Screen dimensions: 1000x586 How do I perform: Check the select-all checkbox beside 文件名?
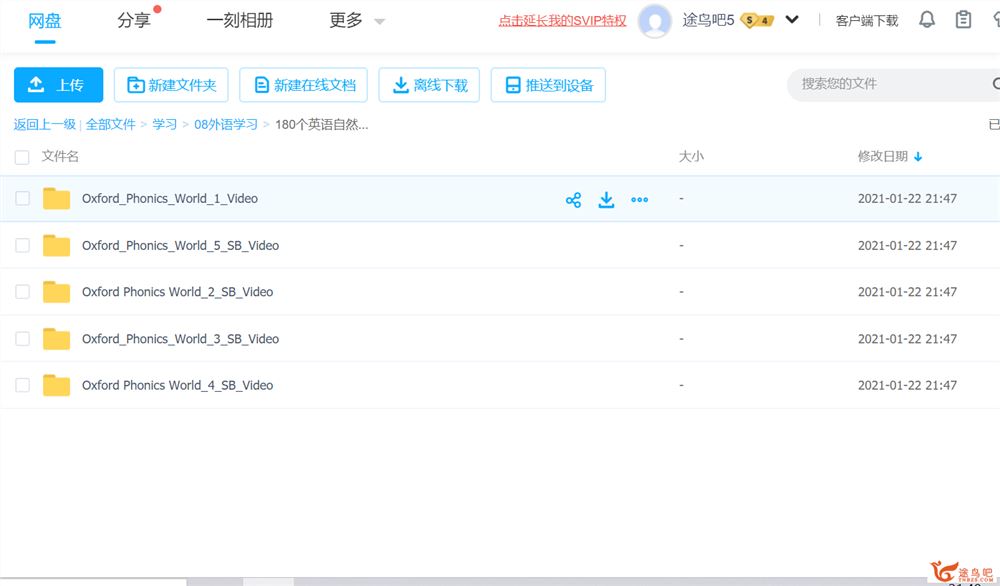pos(22,157)
